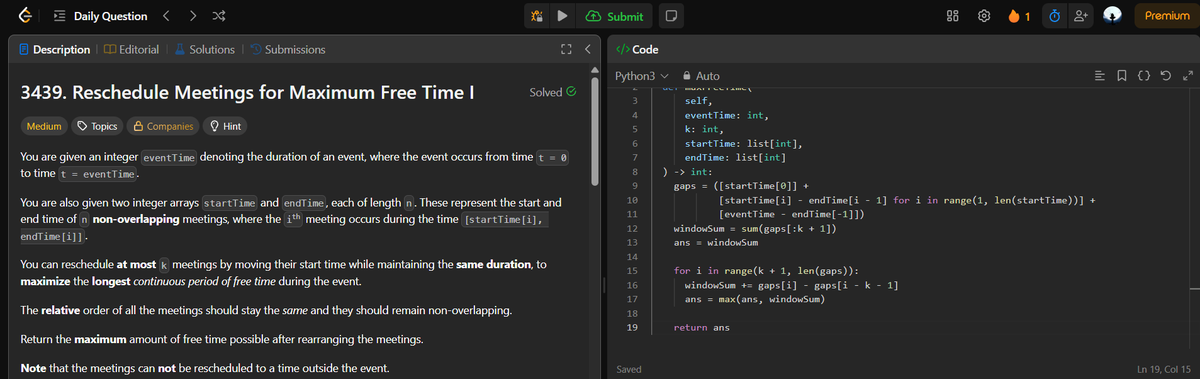
Task: Switch to the Editorial tab
Action: [130, 49]
